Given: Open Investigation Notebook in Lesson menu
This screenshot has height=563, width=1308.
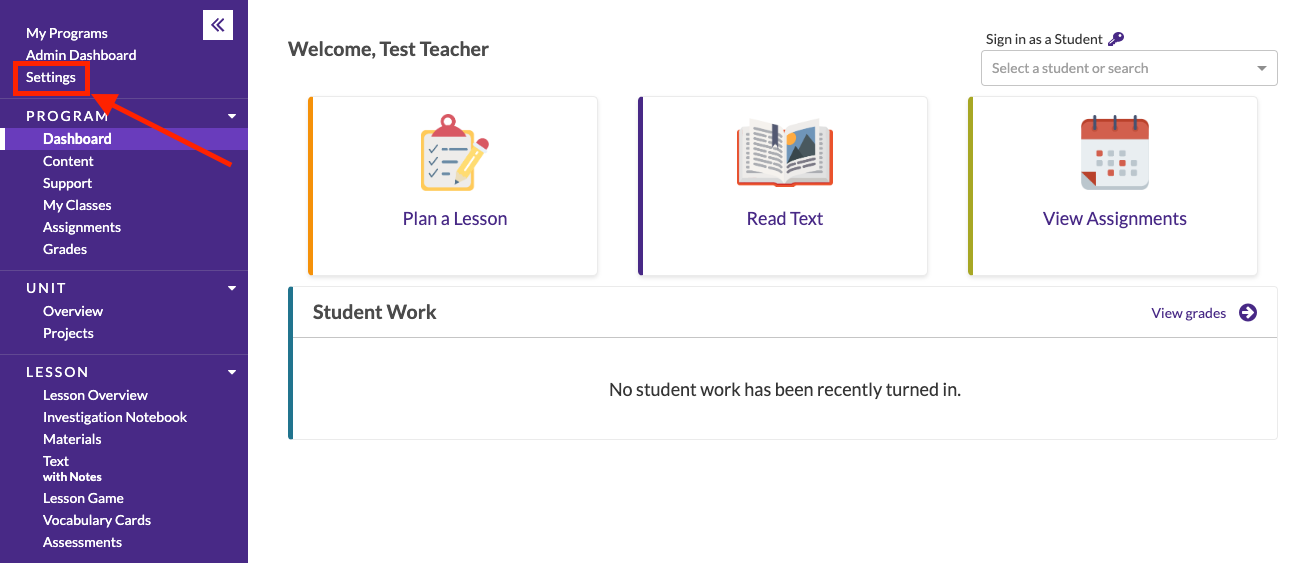Looking at the screenshot, I should pyautogui.click(x=115, y=417).
